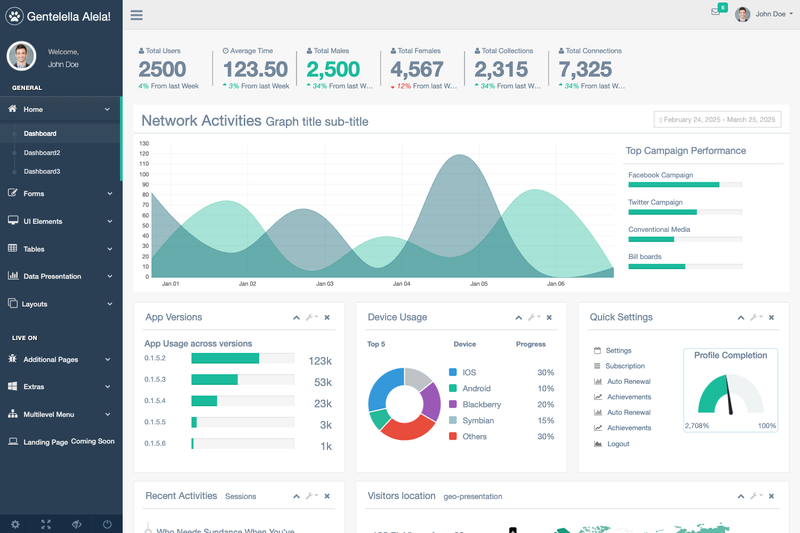Select Dashboard submenu item
This screenshot has width=800, height=533.
[40, 134]
